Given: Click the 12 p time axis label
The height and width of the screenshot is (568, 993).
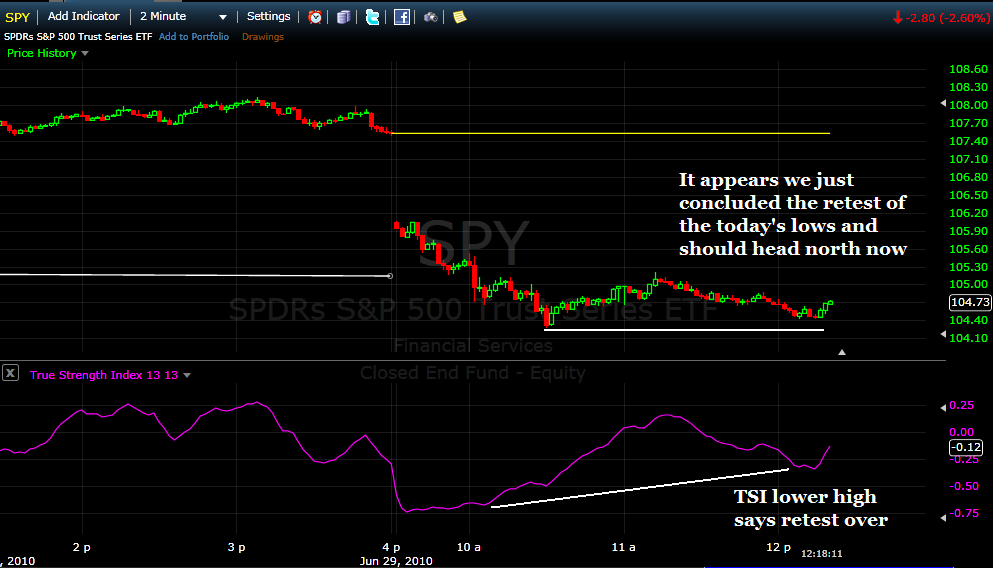Looking at the screenshot, I should 778,547.
